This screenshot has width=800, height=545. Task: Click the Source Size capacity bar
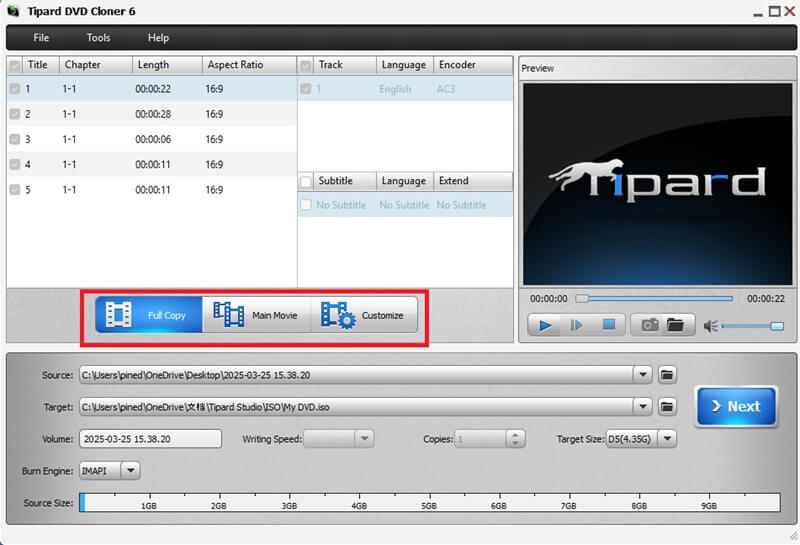click(x=430, y=502)
